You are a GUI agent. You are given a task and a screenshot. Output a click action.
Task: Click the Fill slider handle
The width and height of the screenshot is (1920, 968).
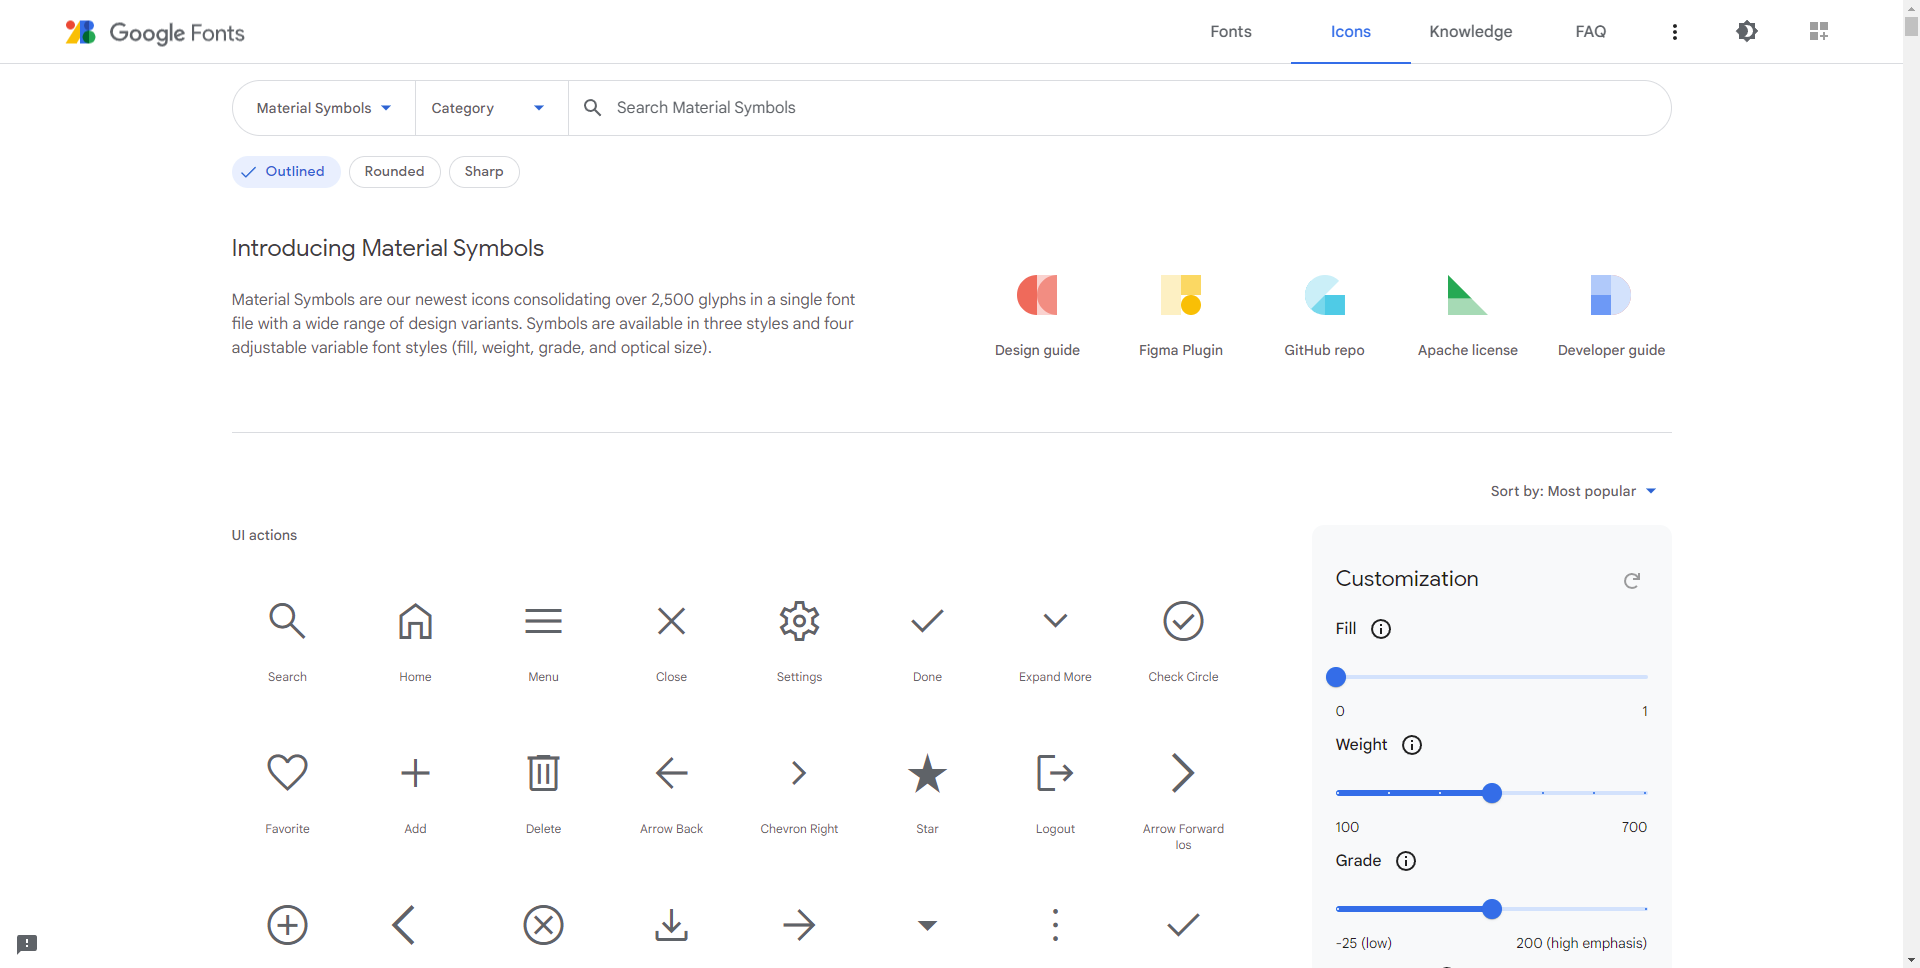click(1336, 677)
